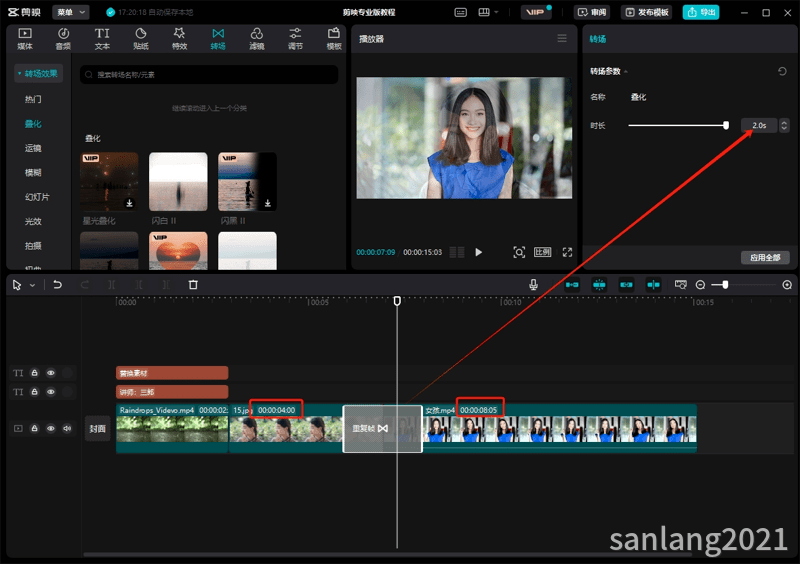Reset transition parameters

tap(782, 71)
